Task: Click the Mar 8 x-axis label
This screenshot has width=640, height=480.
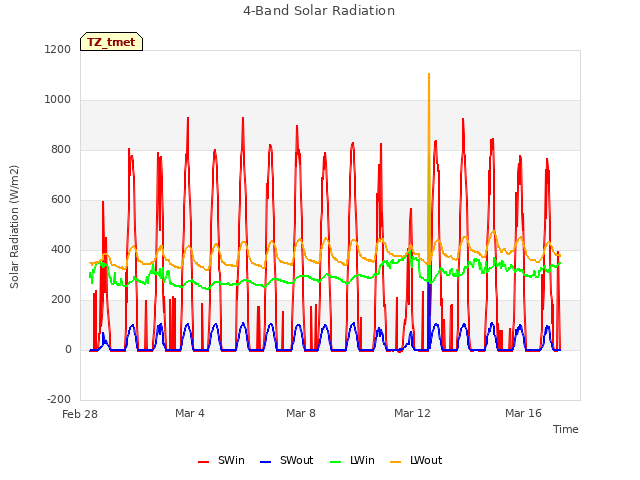Action: pos(301,413)
